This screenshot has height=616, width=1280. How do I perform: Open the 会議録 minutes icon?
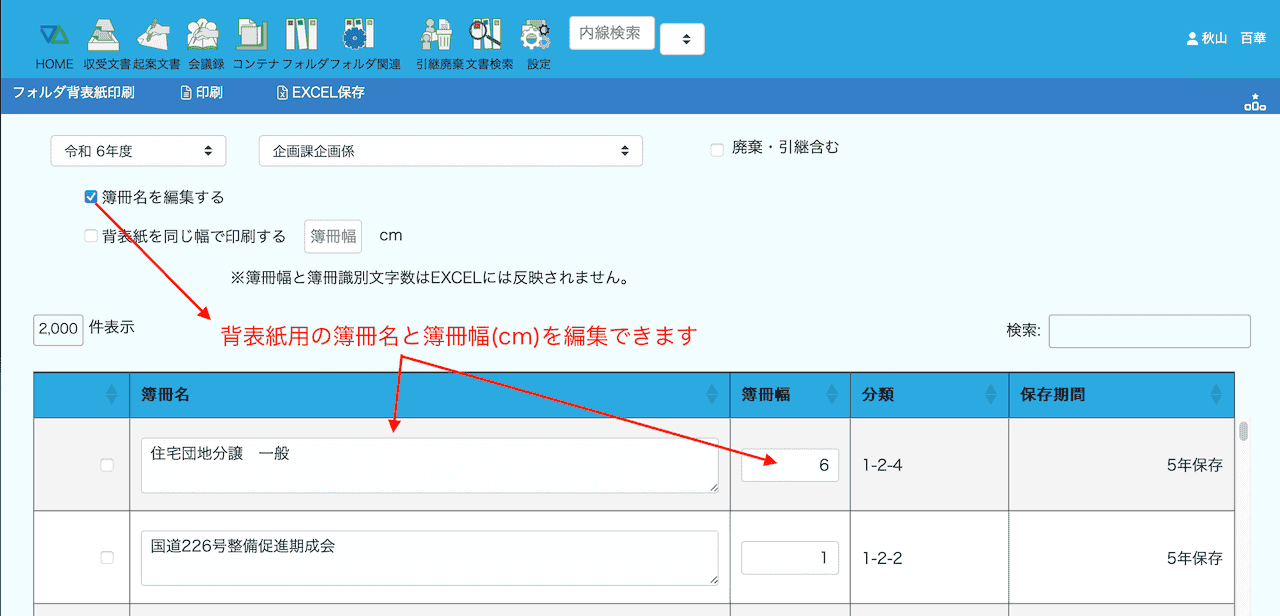click(204, 36)
